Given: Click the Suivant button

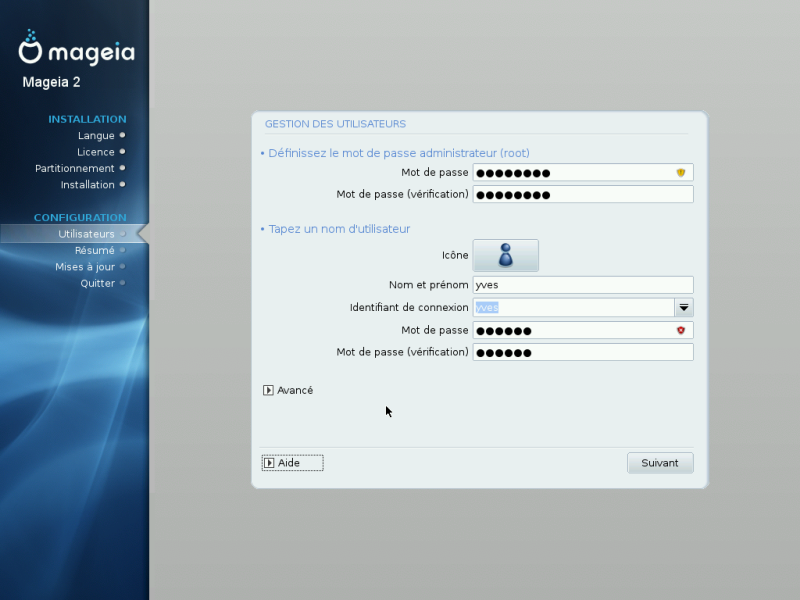Looking at the screenshot, I should click(660, 463).
